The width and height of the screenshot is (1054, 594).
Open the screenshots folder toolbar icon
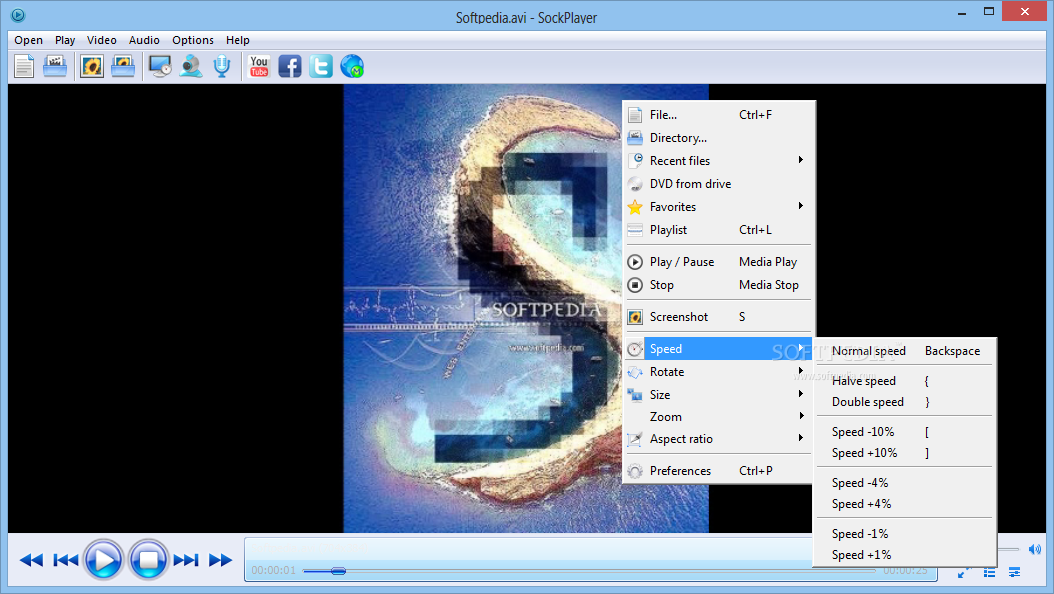(123, 67)
